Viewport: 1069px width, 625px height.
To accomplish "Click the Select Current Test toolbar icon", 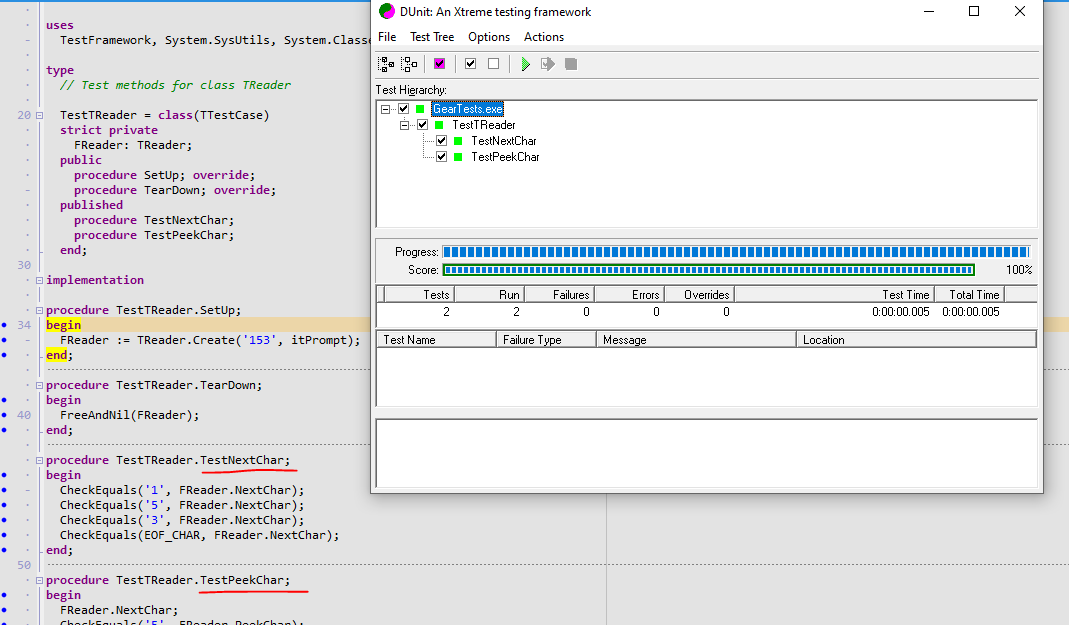I will 470,64.
